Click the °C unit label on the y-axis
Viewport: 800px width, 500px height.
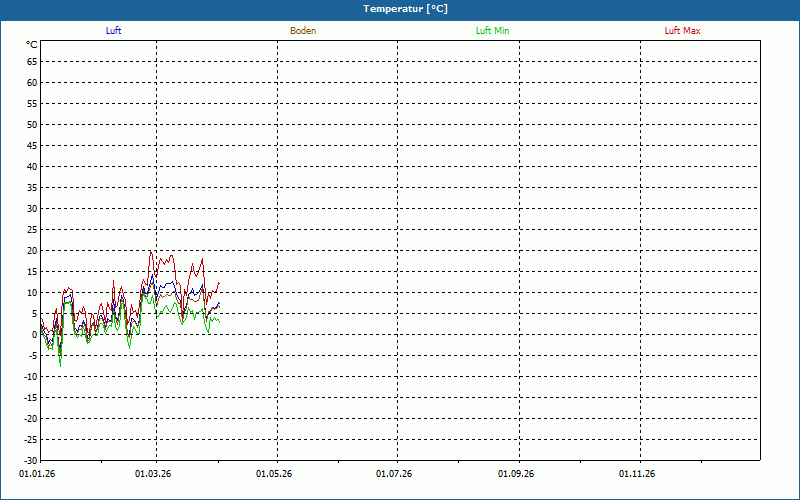coord(31,45)
